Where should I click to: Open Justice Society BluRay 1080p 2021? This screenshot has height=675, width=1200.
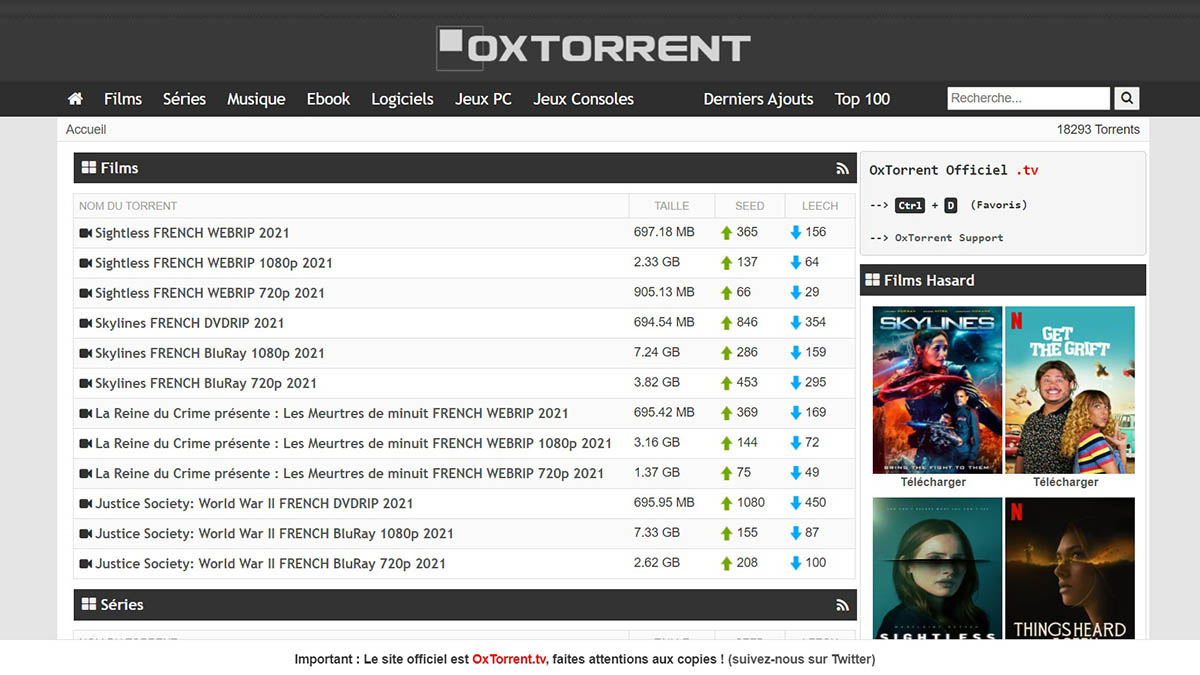click(x=274, y=533)
